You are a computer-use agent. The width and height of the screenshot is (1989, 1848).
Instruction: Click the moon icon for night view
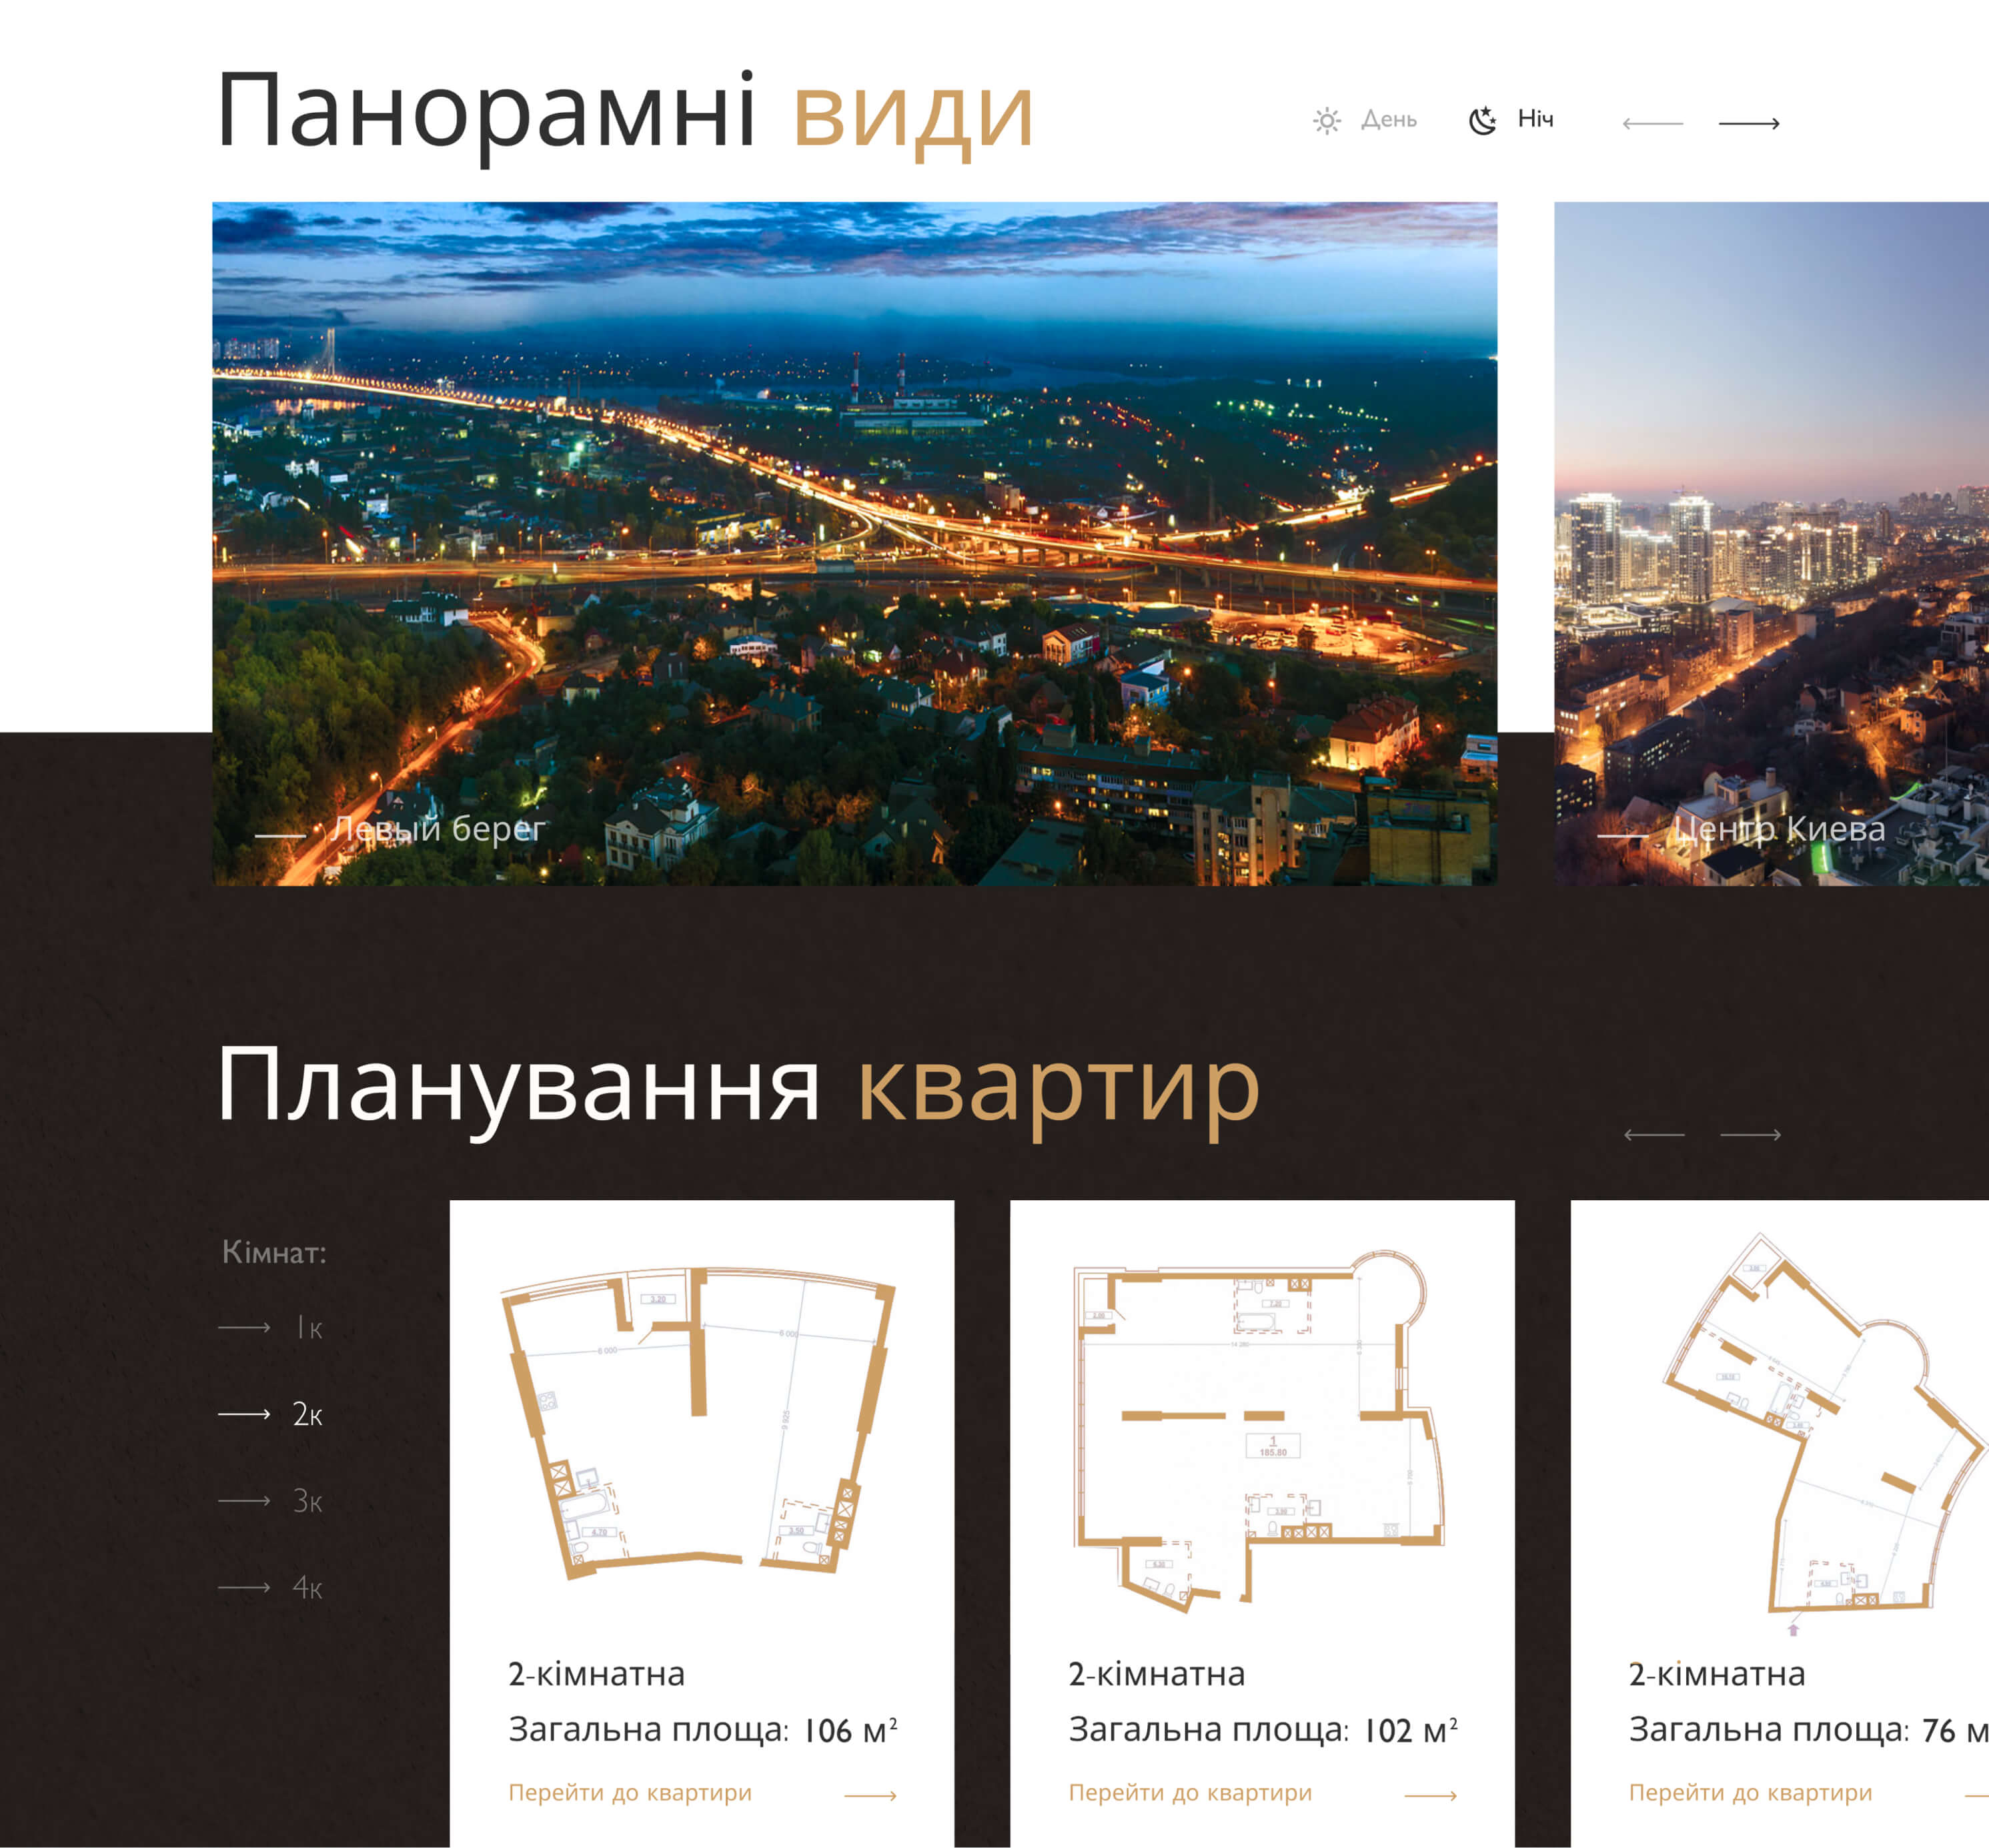pos(1482,121)
